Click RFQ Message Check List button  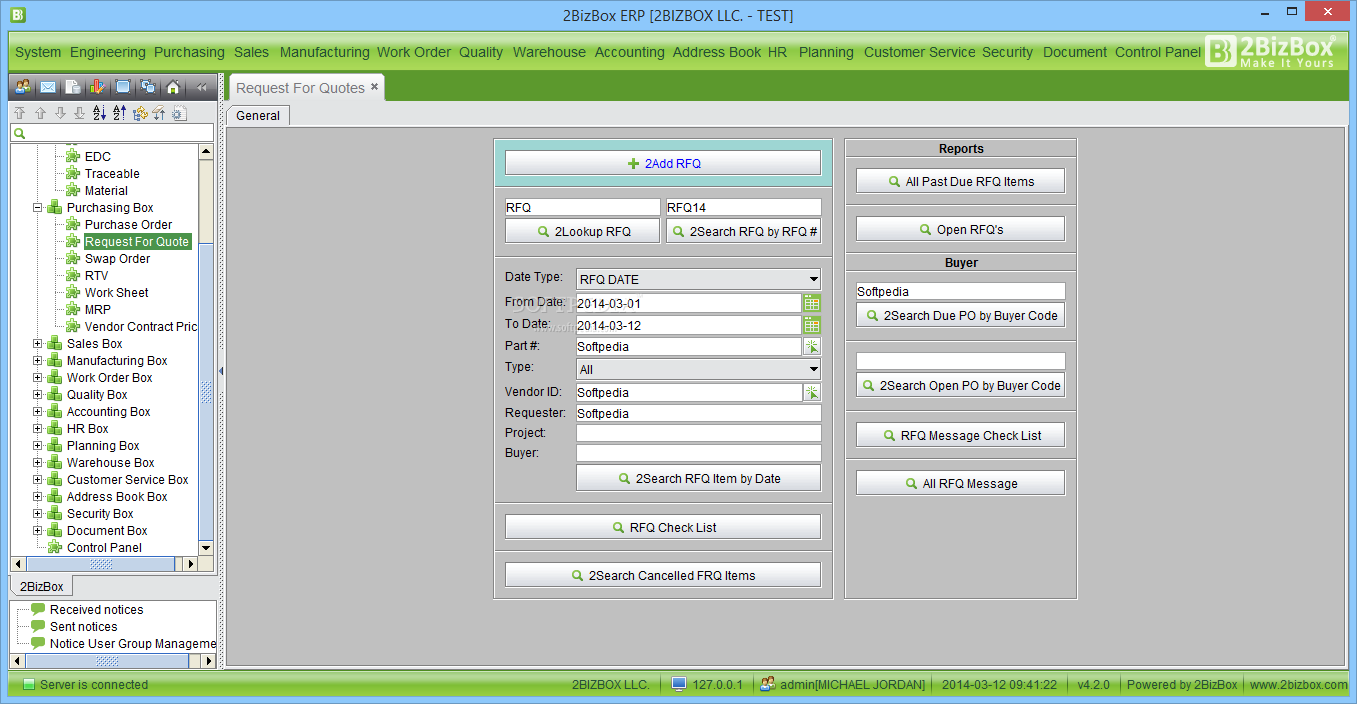(x=960, y=435)
